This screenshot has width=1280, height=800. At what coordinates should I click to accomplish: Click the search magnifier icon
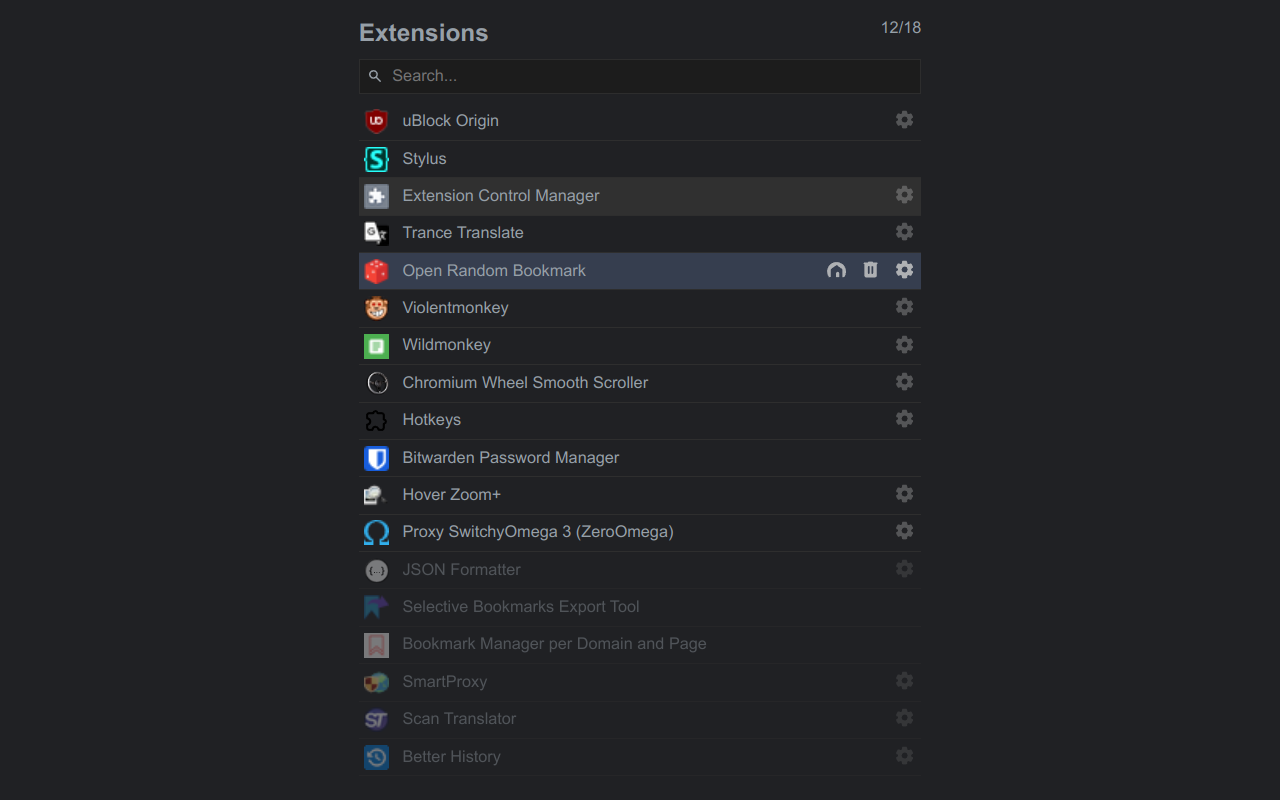tap(375, 76)
